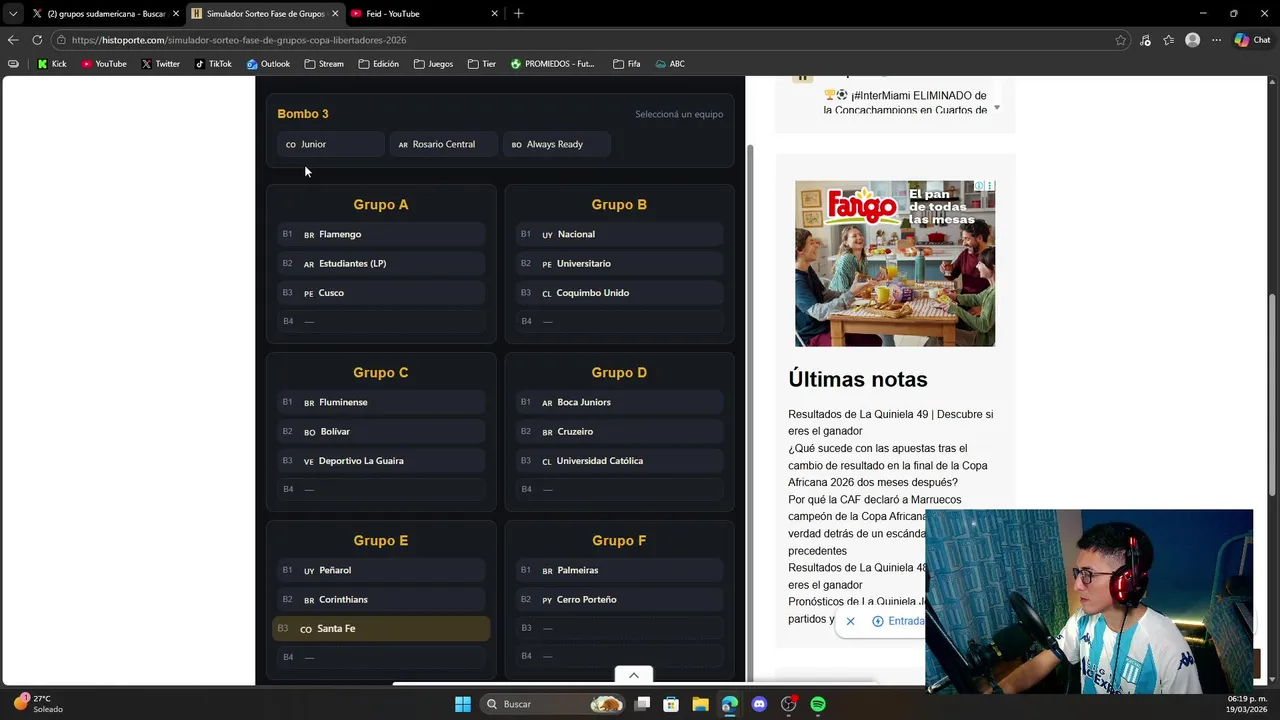Close the Entrada popup with X

coord(850,621)
